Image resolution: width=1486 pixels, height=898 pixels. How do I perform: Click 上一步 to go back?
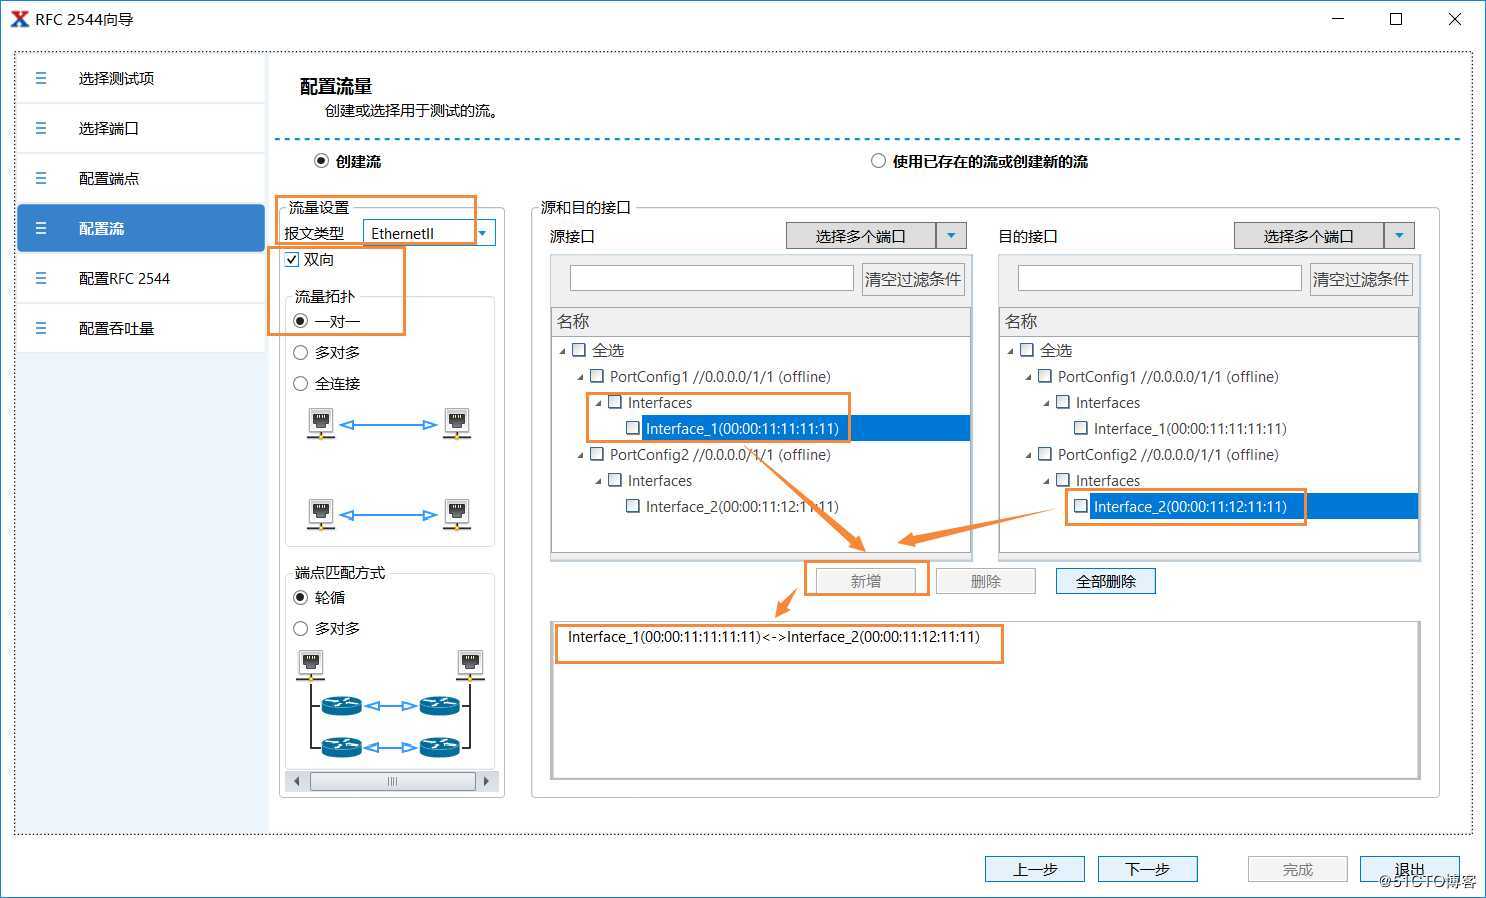point(1035,869)
